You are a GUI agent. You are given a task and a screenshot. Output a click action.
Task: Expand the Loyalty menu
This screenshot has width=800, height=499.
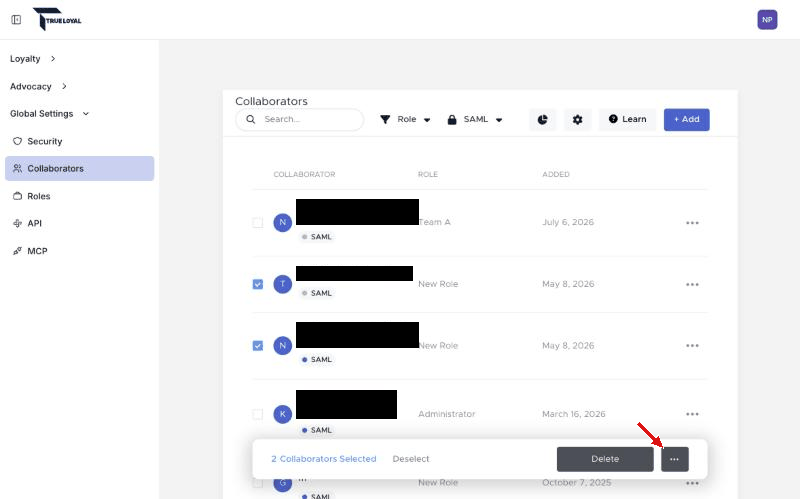point(33,59)
